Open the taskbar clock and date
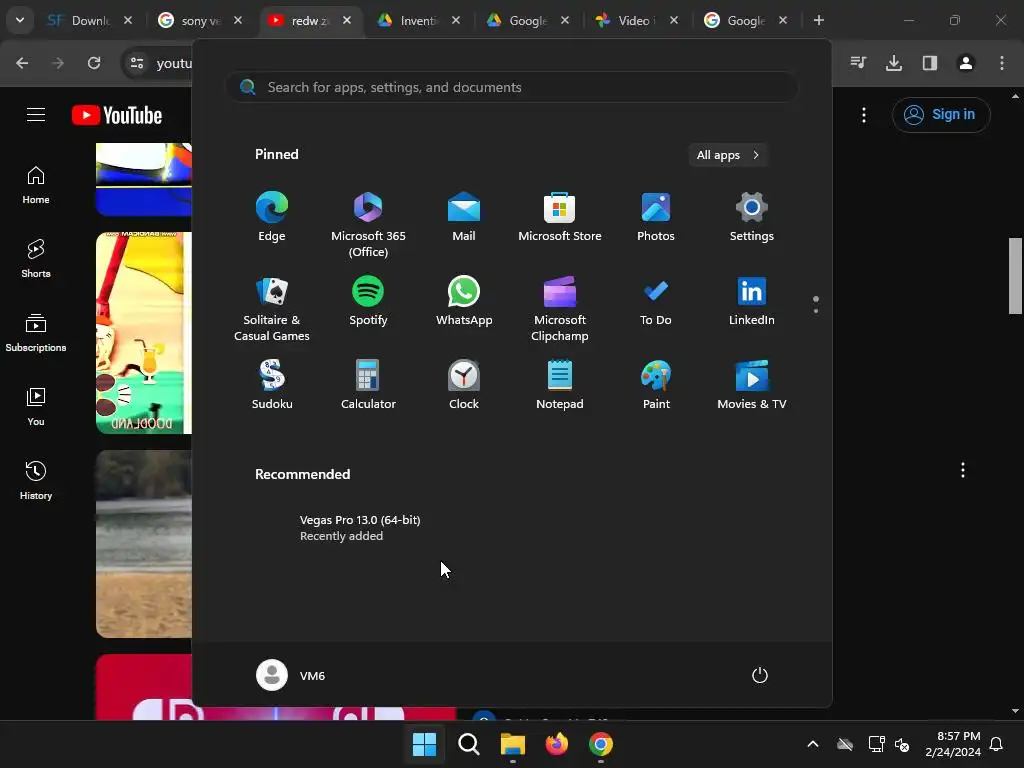Image resolution: width=1024 pixels, height=768 pixels. tap(953, 744)
